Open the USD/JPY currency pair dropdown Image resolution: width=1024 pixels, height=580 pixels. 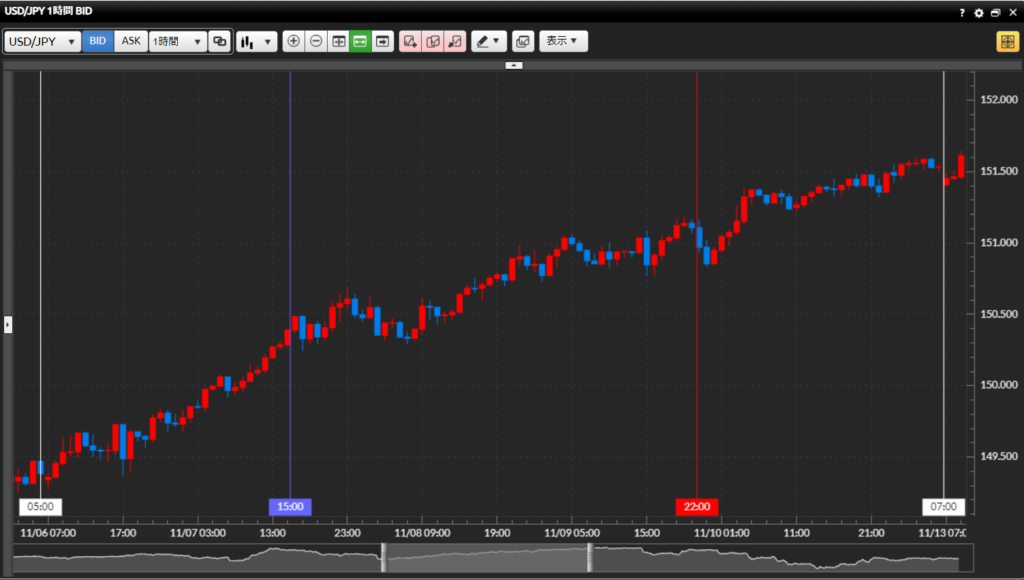point(43,42)
